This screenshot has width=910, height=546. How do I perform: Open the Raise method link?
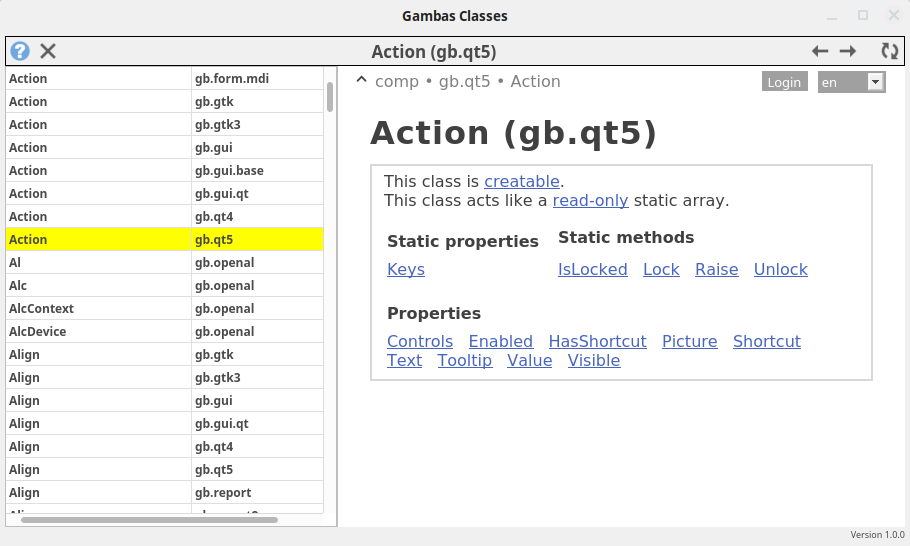click(717, 270)
